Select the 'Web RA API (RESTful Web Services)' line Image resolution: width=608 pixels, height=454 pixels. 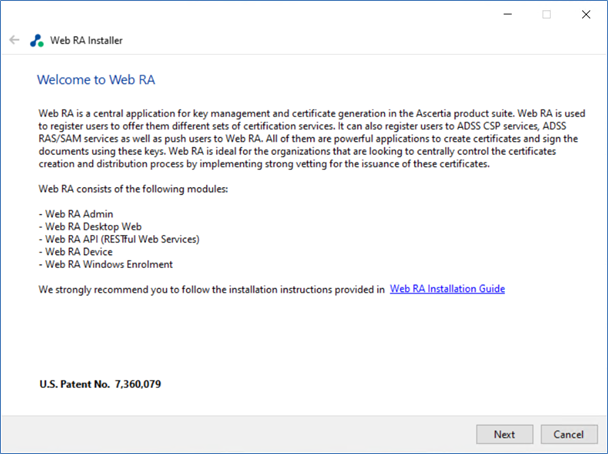pyautogui.click(x=119, y=239)
